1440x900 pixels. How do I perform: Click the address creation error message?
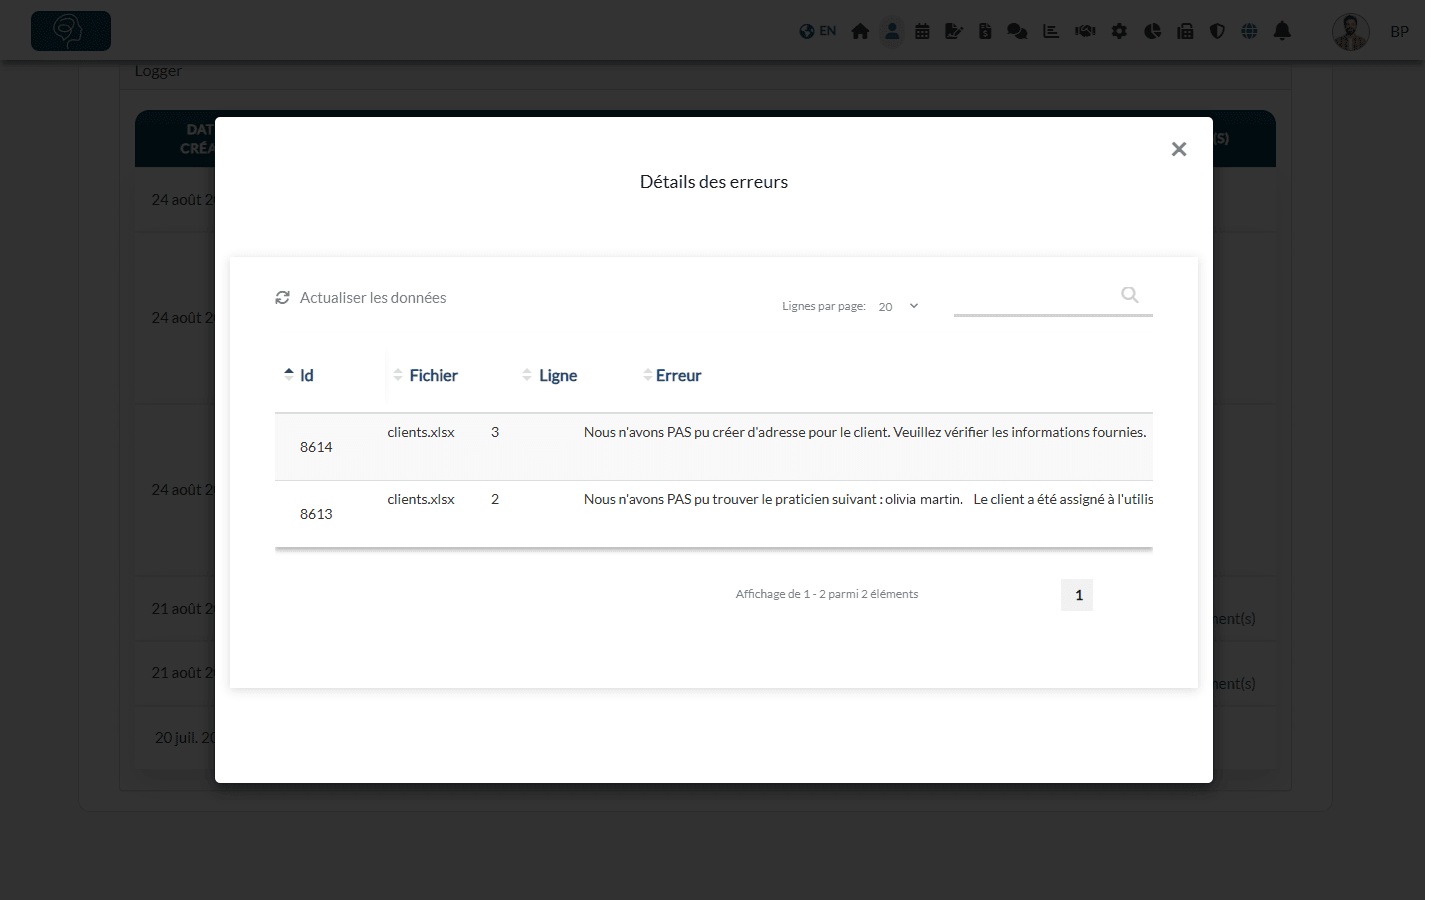[x=865, y=432]
